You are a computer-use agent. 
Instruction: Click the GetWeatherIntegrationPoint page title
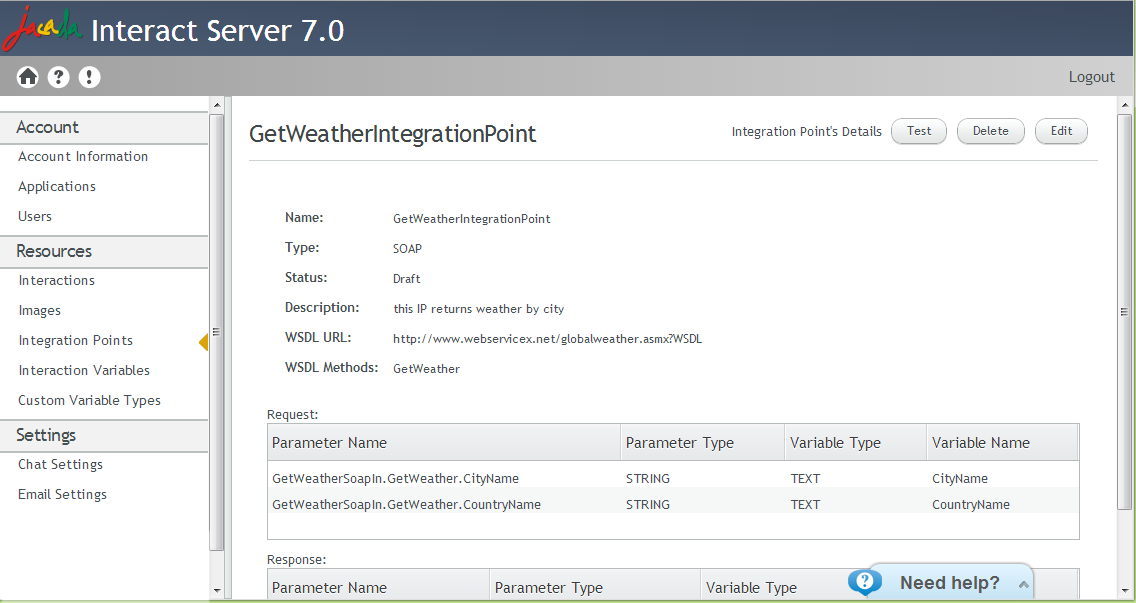tap(393, 134)
